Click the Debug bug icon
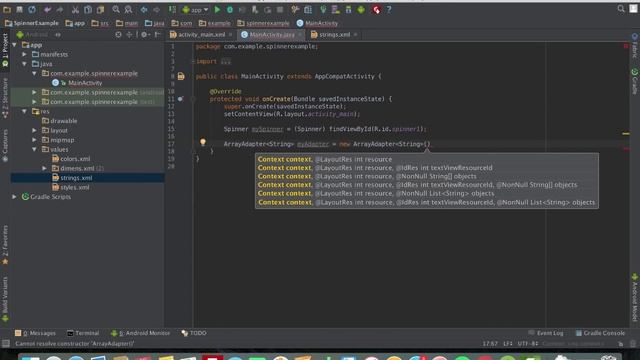Screen dimensions: 640x360 click(230, 9)
